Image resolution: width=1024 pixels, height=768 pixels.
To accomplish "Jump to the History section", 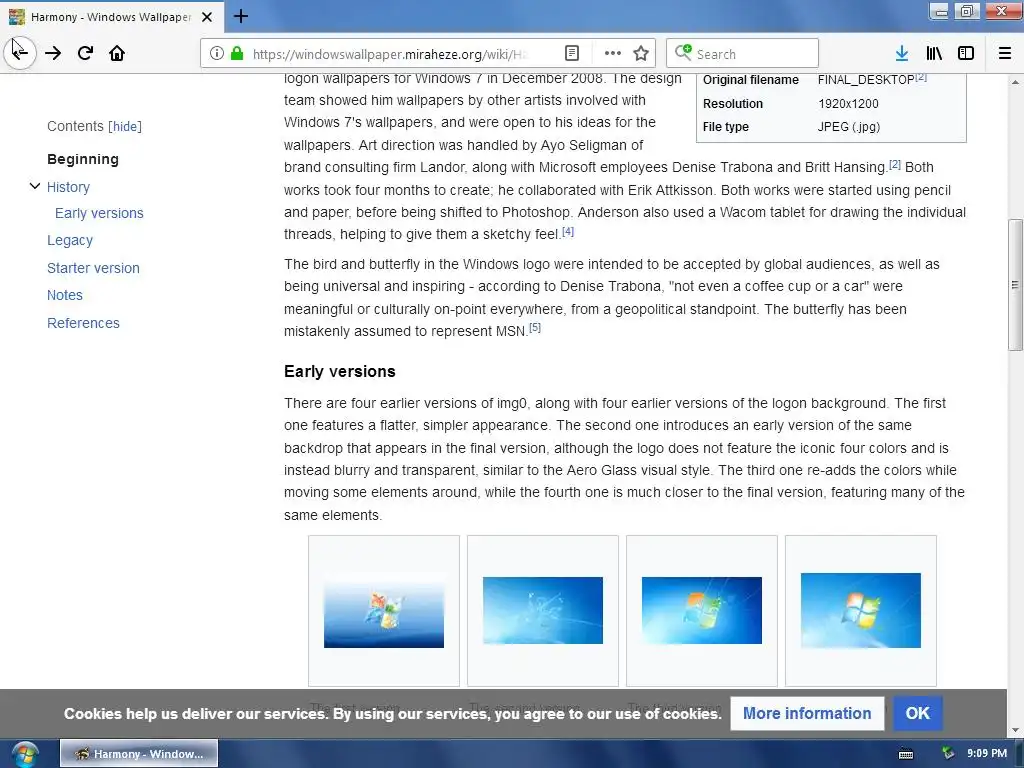I will [68, 187].
